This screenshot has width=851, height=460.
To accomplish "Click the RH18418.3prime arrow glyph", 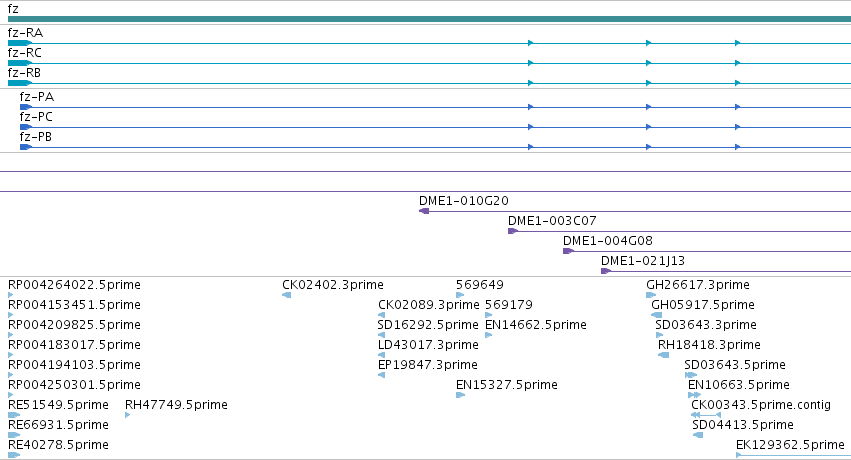I will click(x=663, y=355).
